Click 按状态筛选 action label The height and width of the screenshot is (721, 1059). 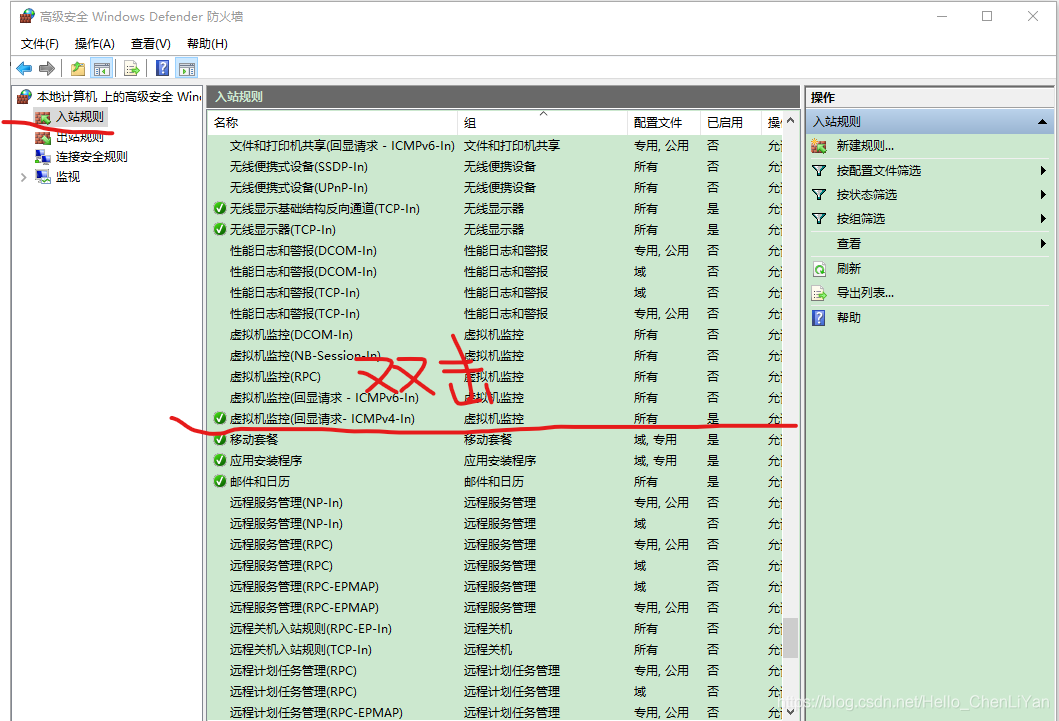tap(867, 195)
